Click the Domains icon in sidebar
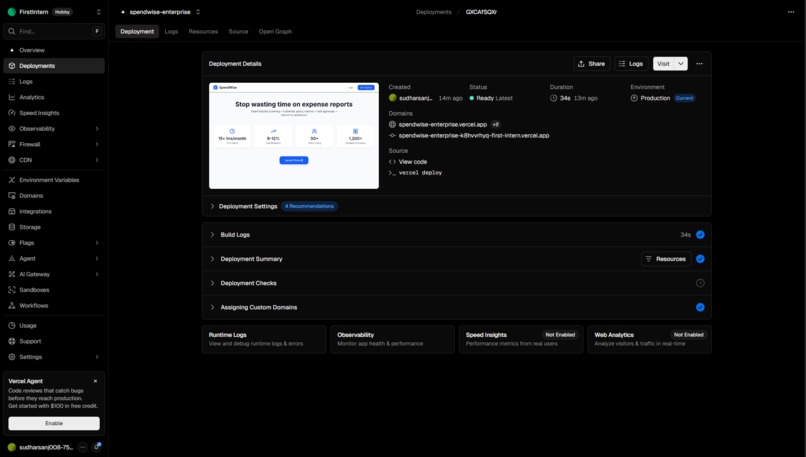Screen dimensions: 806x457 pyautogui.click(x=12, y=195)
